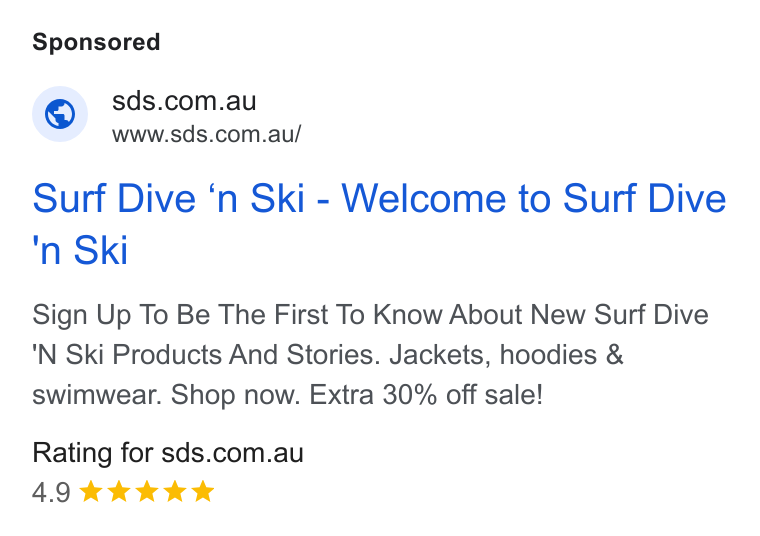This screenshot has height=536, width=760.
Task: Click "Extra 30% off sale!" text
Action: 426,394
